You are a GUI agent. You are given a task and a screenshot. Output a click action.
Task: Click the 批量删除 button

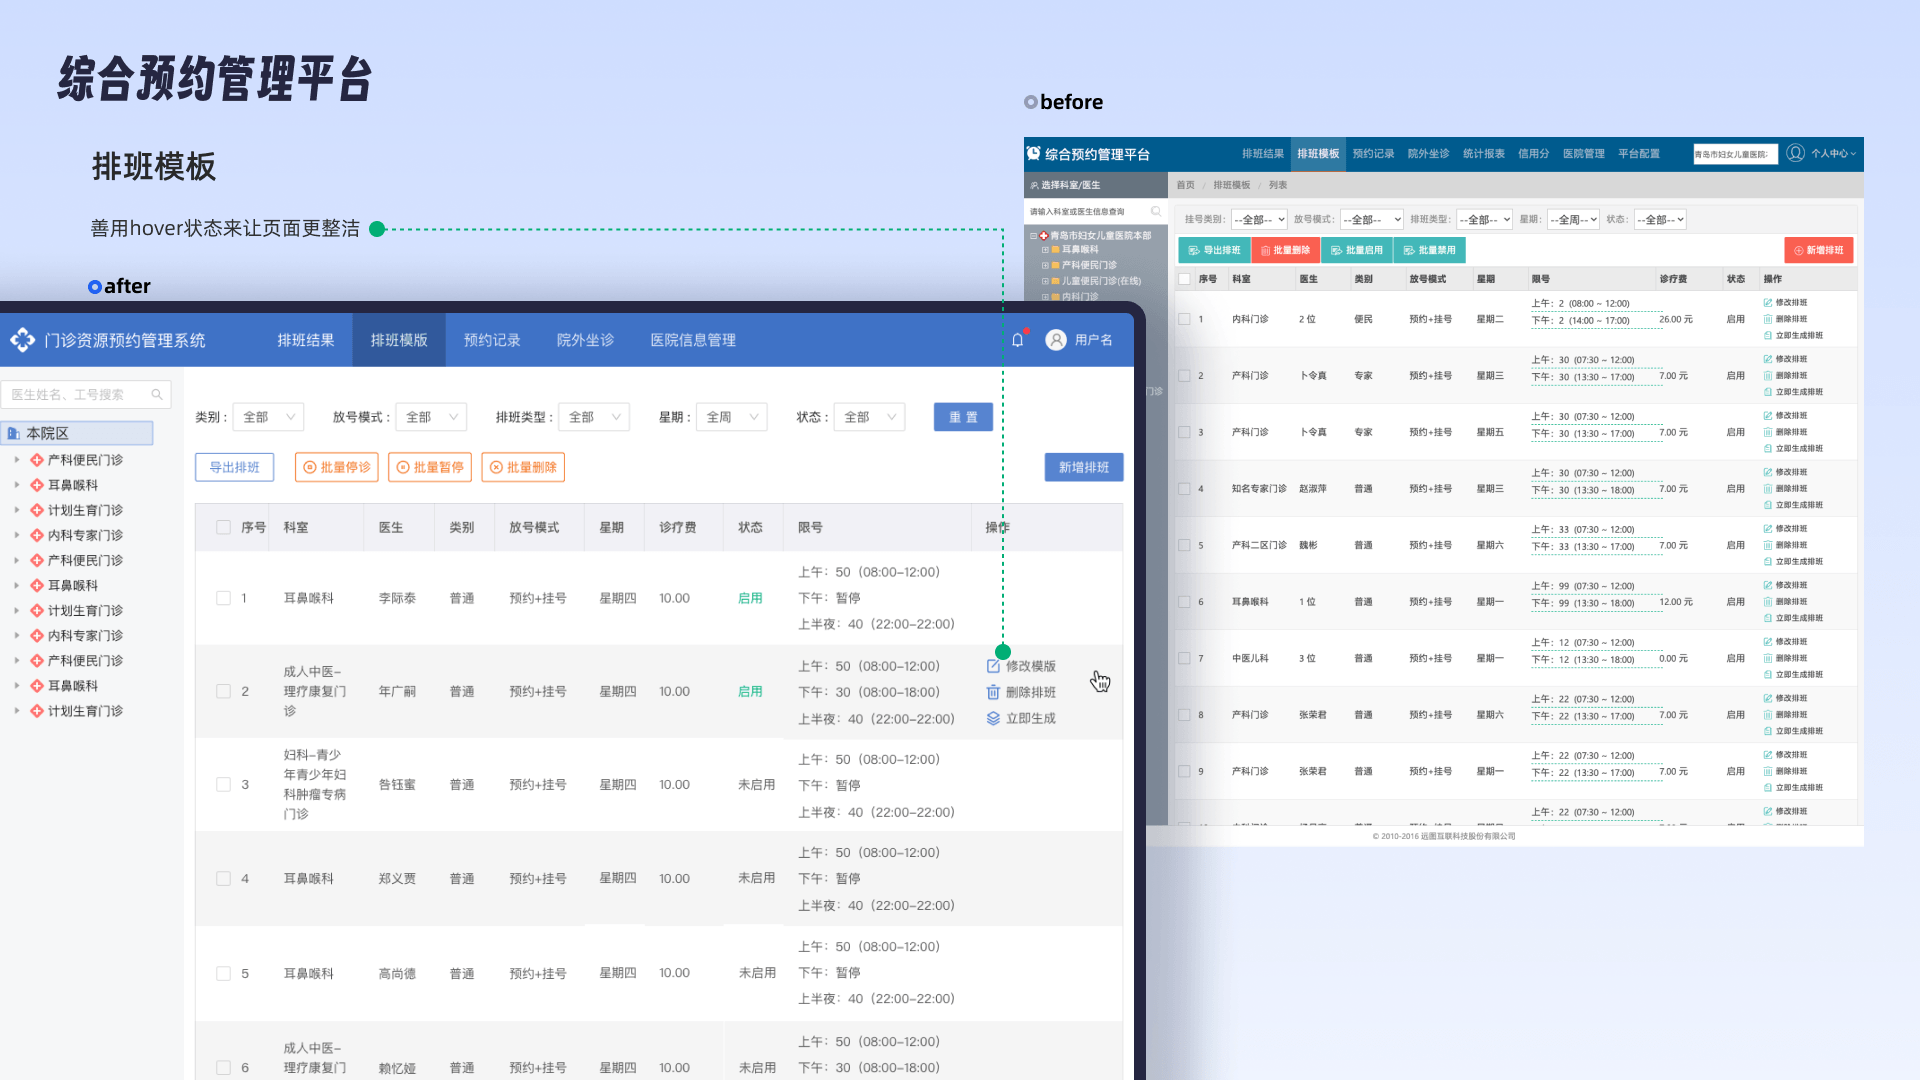tap(523, 467)
